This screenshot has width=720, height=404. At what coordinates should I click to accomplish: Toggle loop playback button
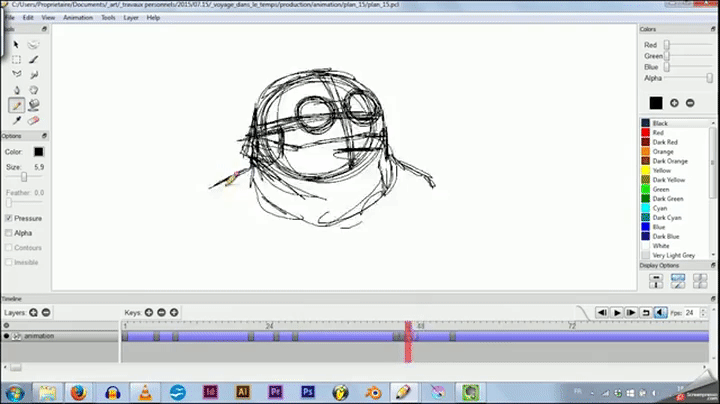(x=646, y=313)
